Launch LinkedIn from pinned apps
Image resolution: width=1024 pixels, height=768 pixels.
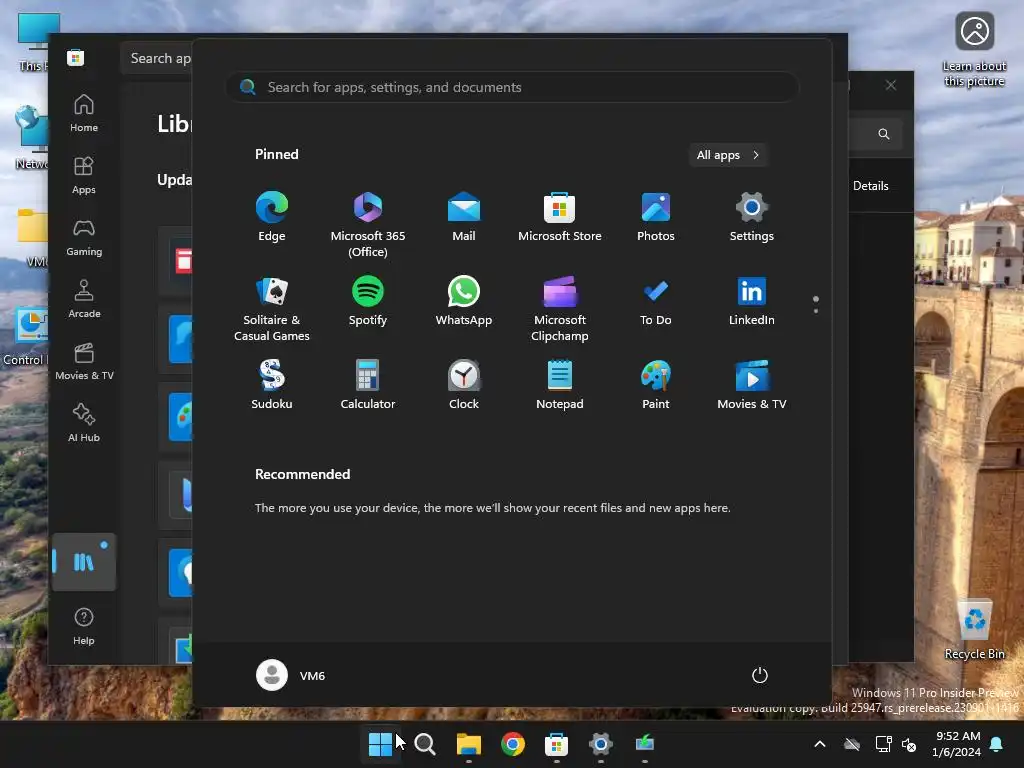pyautogui.click(x=752, y=301)
